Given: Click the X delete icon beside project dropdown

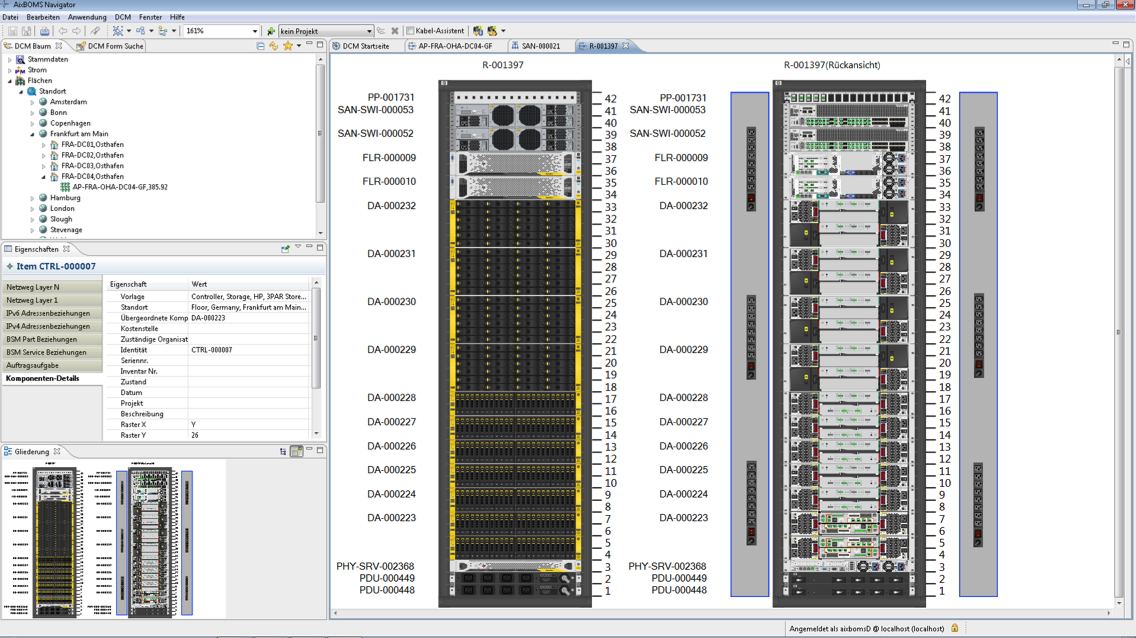Looking at the screenshot, I should click(x=395, y=31).
